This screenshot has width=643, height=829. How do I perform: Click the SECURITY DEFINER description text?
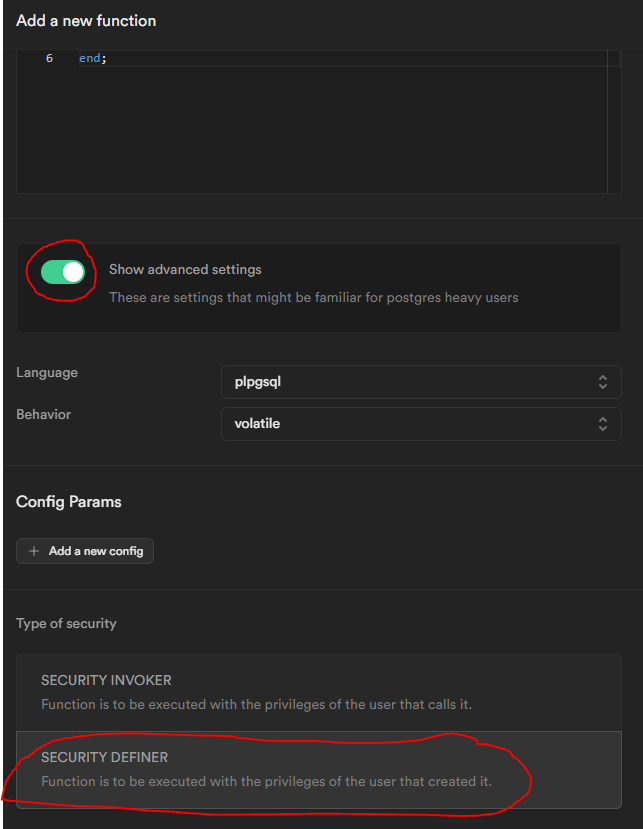(266, 781)
